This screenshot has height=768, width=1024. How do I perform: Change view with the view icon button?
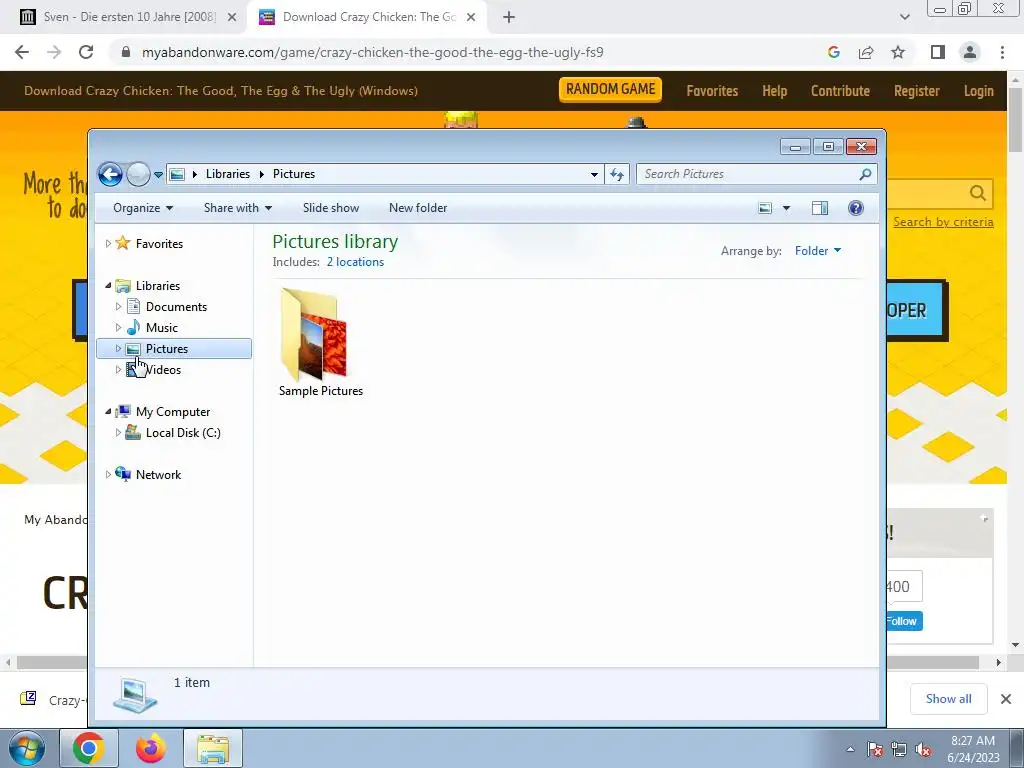(x=765, y=208)
